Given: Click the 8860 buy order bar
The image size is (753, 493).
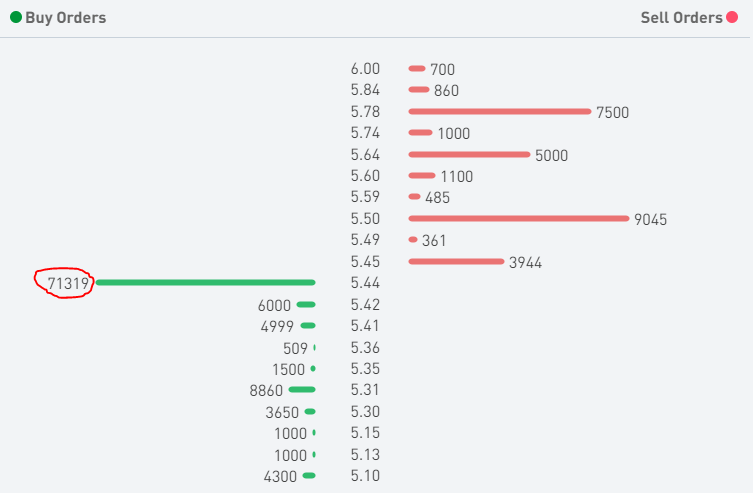Looking at the screenshot, I should coord(301,390).
